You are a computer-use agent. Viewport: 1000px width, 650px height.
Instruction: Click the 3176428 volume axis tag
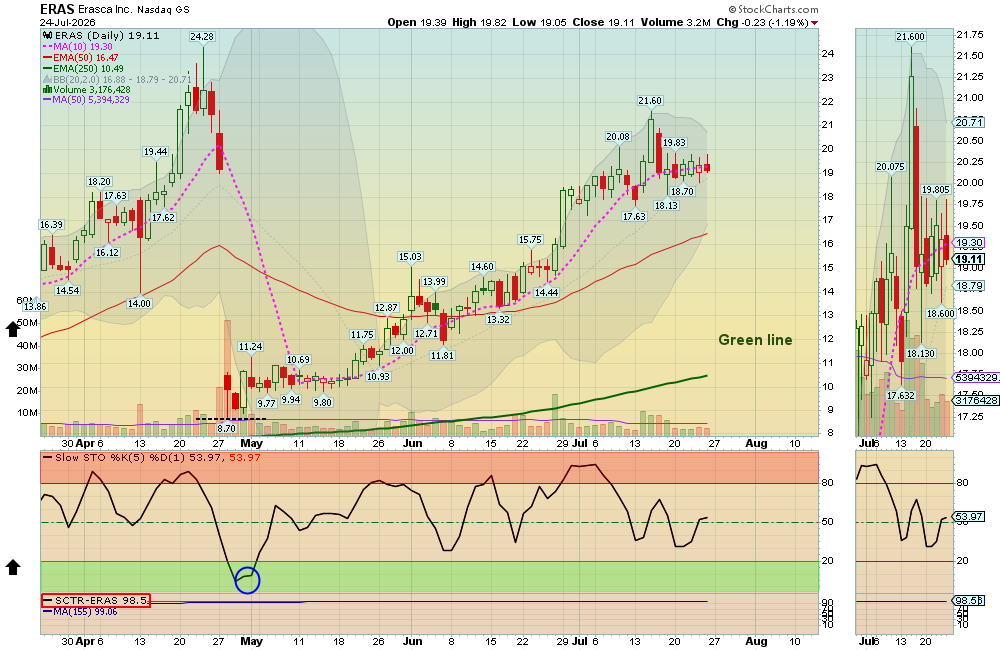[976, 401]
